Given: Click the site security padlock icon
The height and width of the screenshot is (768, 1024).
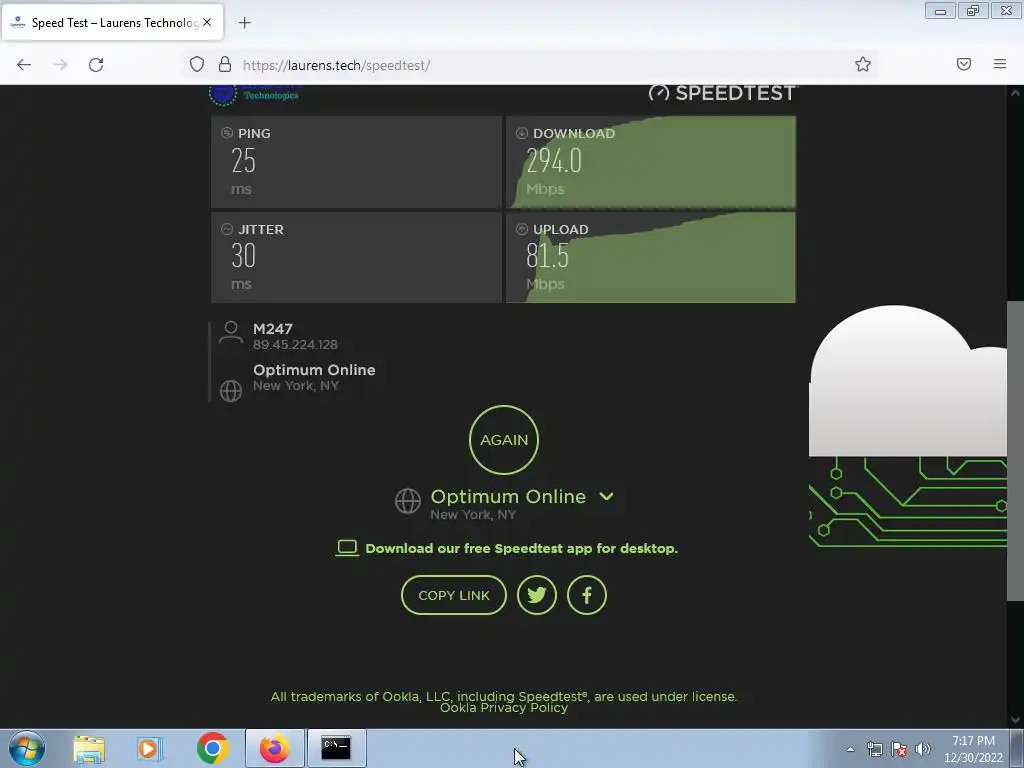Looking at the screenshot, I should point(225,64).
